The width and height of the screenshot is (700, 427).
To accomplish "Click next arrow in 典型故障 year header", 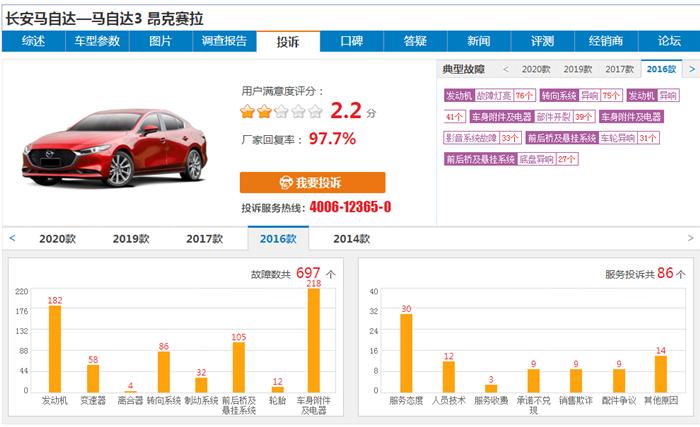I will point(692,69).
